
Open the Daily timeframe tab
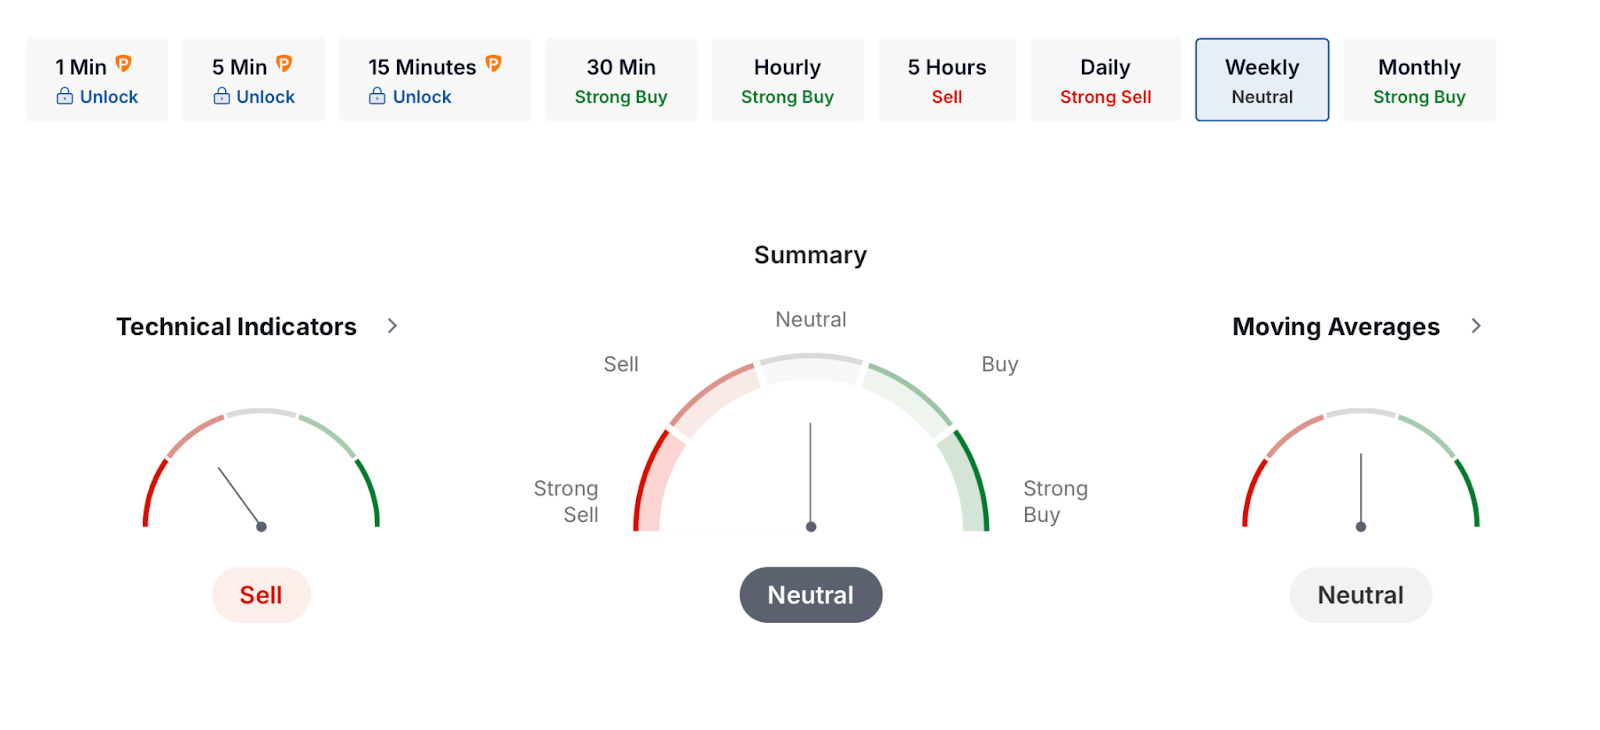[x=1105, y=80]
